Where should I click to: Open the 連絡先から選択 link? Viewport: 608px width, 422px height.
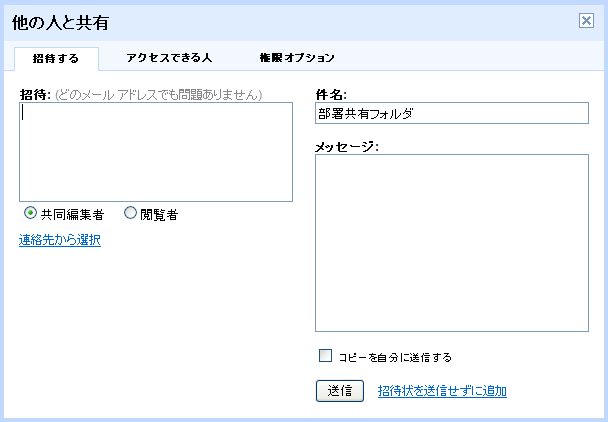pos(60,240)
